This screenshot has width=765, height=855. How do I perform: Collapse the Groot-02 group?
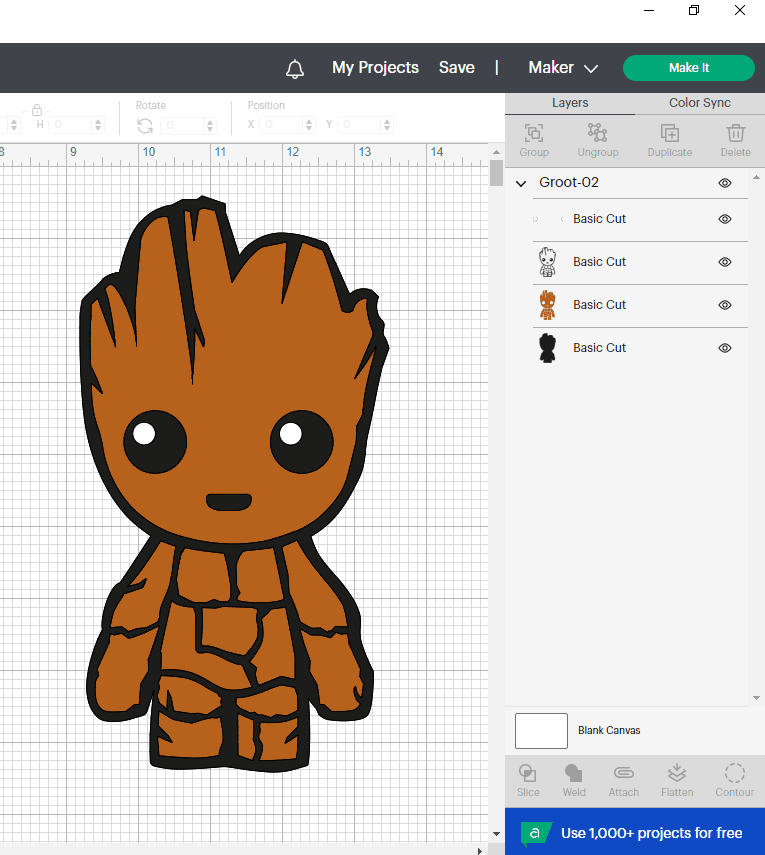[521, 183]
